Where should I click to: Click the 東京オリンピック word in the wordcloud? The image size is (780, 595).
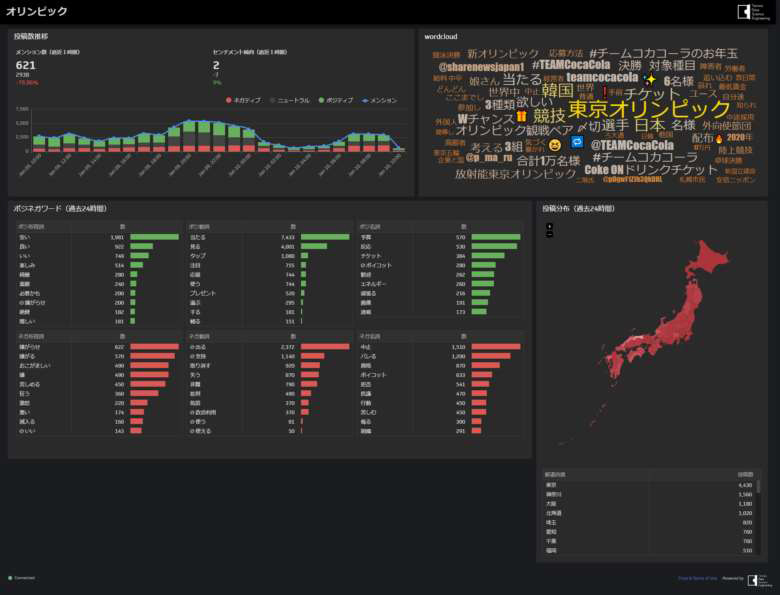(x=649, y=109)
